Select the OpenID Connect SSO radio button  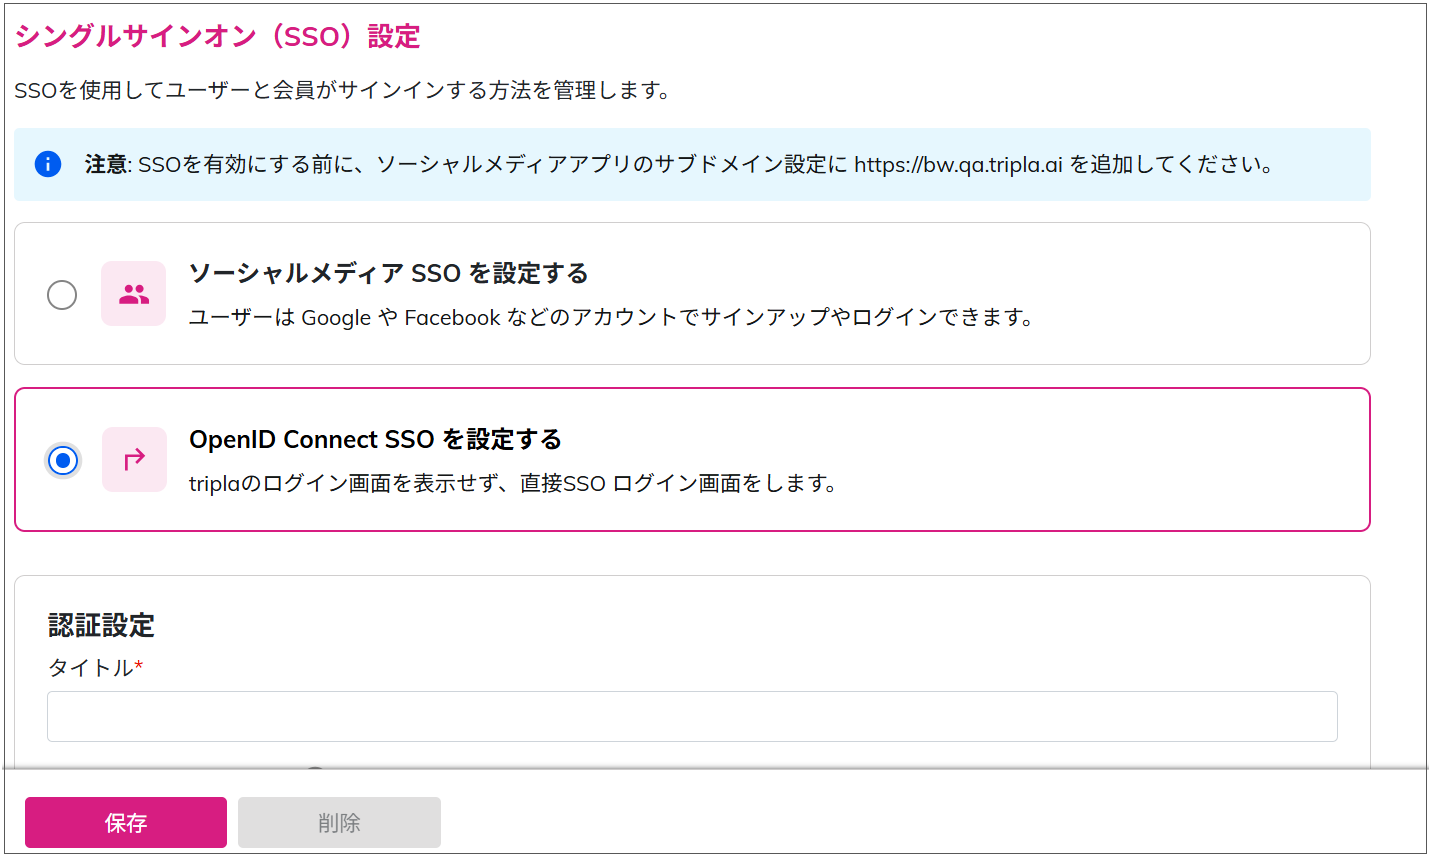(x=63, y=460)
